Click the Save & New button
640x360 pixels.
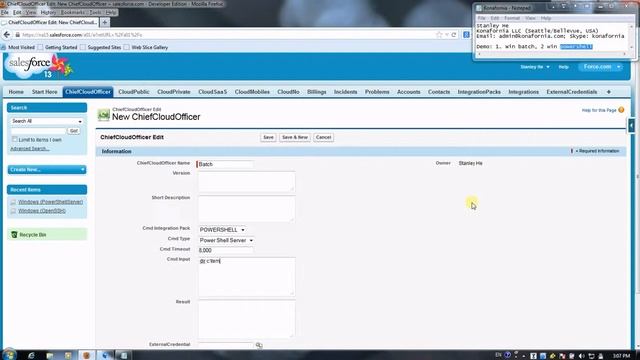(295, 138)
